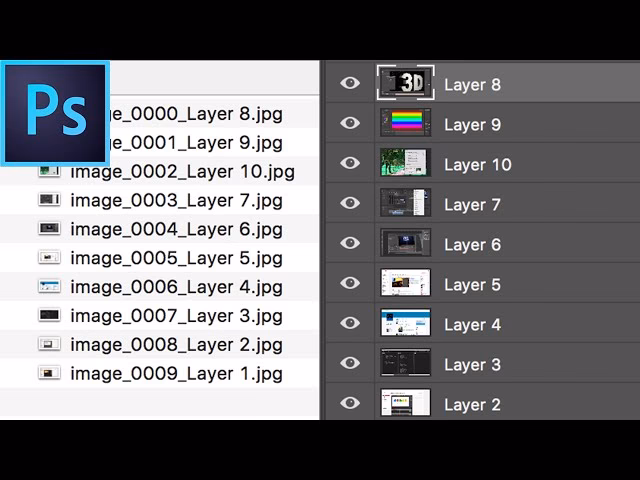This screenshot has width=640, height=480.
Task: Toggle visibility of Layer 9
Action: click(x=350, y=123)
